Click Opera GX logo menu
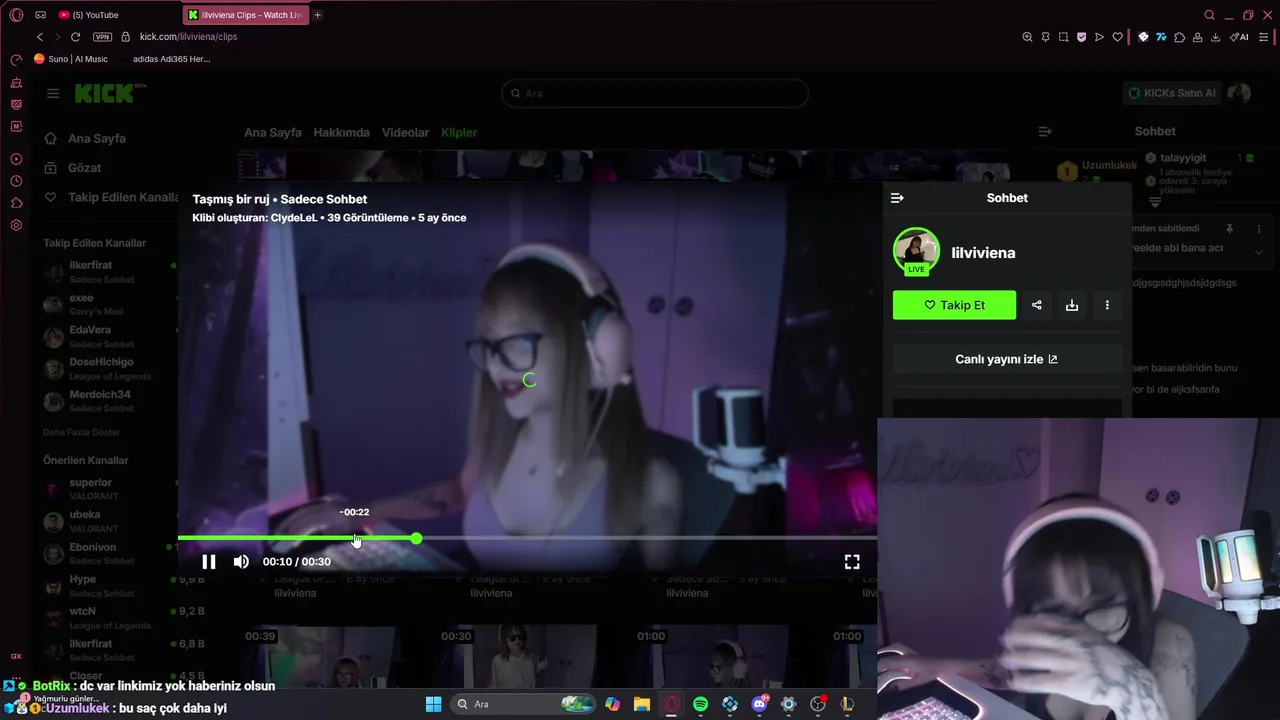Screen dimensions: 1280x720 point(16,15)
